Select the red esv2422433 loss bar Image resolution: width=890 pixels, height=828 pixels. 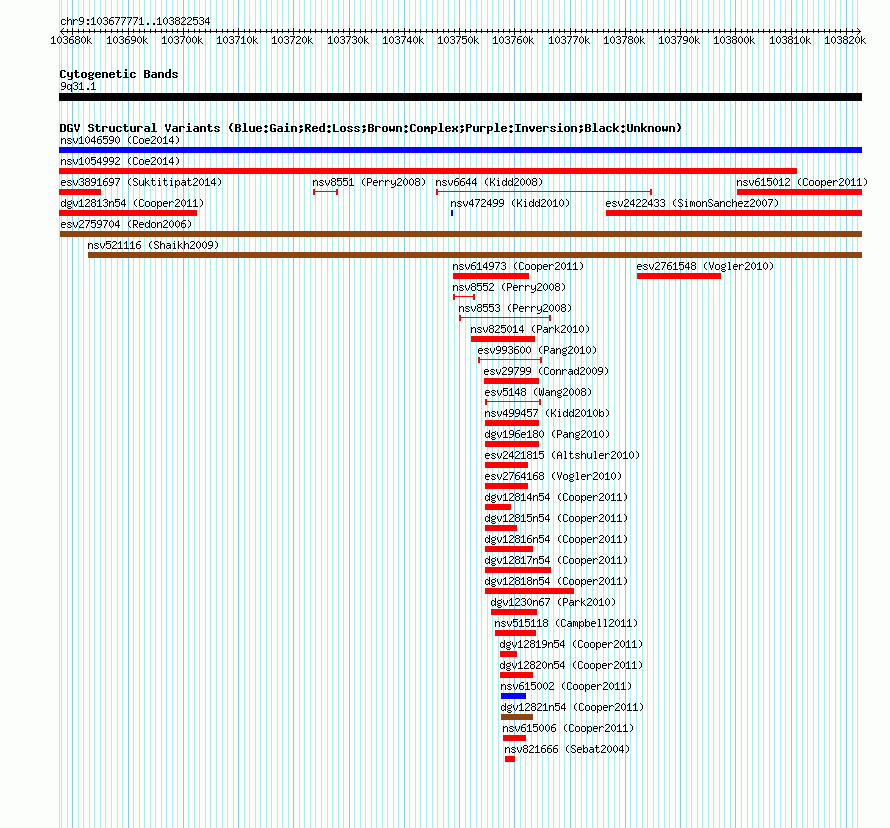tap(734, 213)
